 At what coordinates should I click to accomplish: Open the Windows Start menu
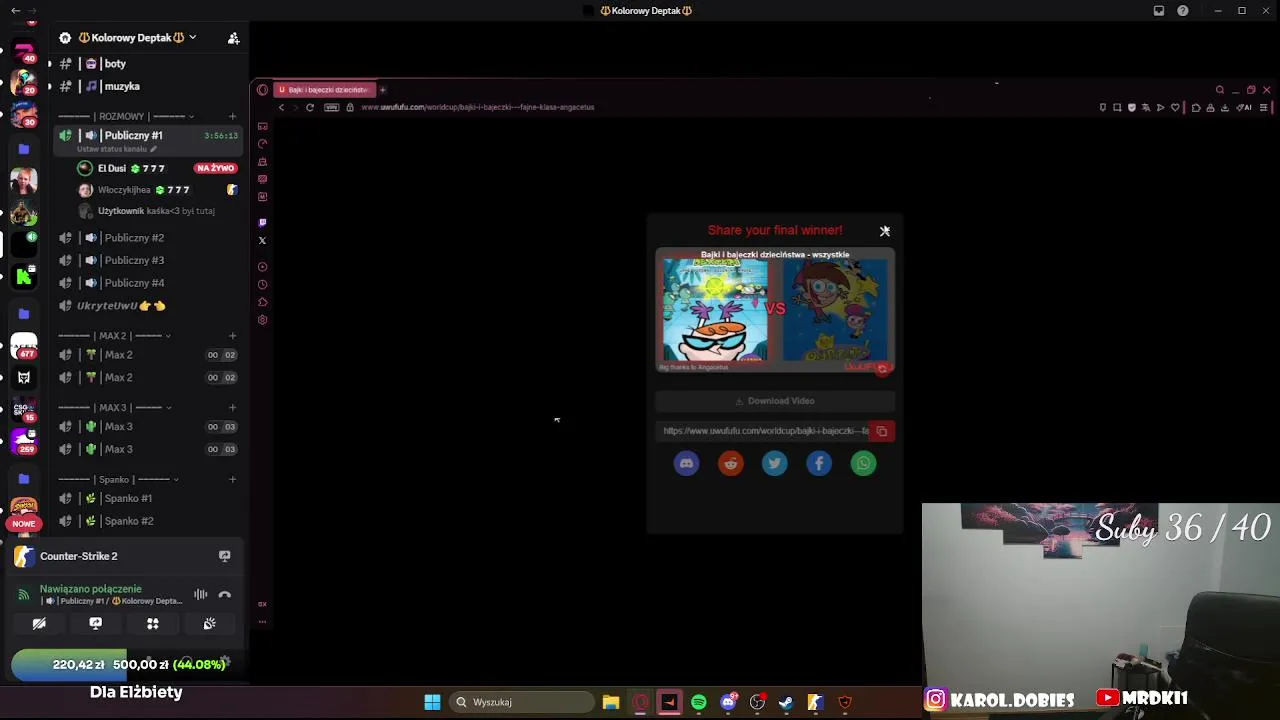click(x=432, y=702)
